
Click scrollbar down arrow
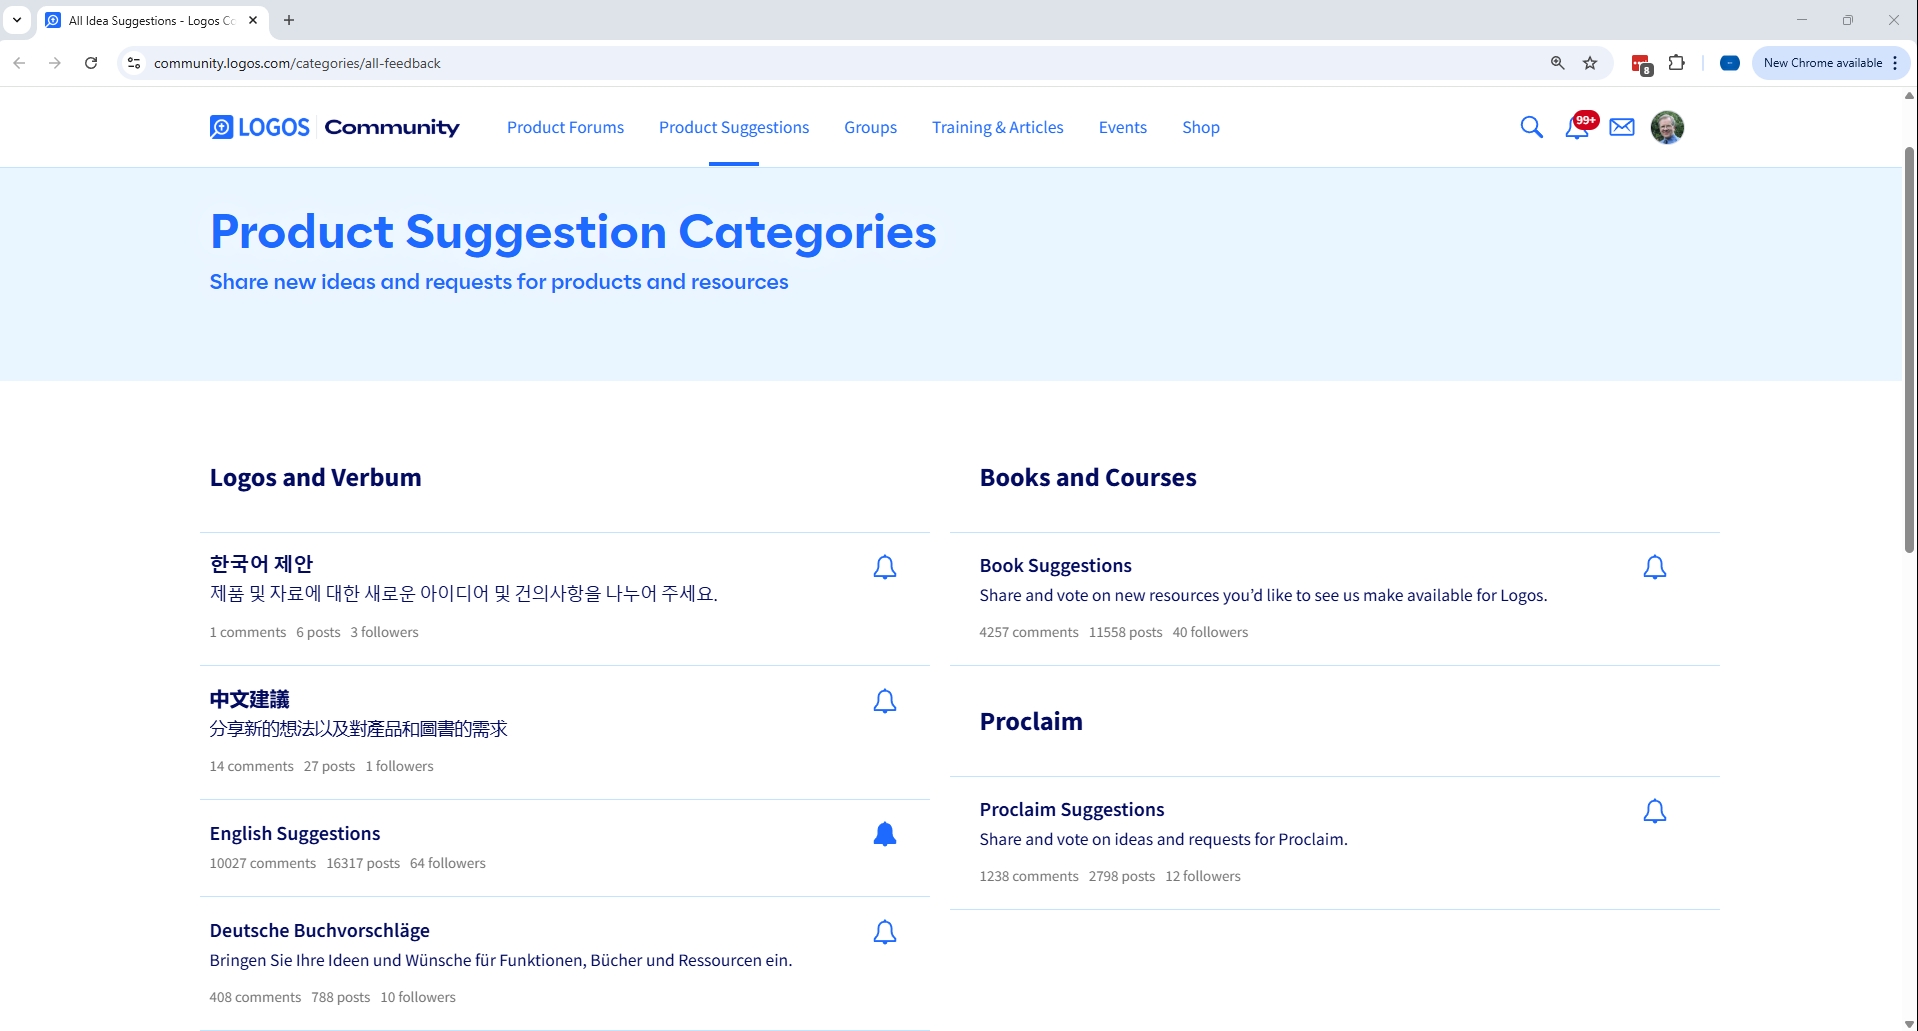point(1909,1024)
